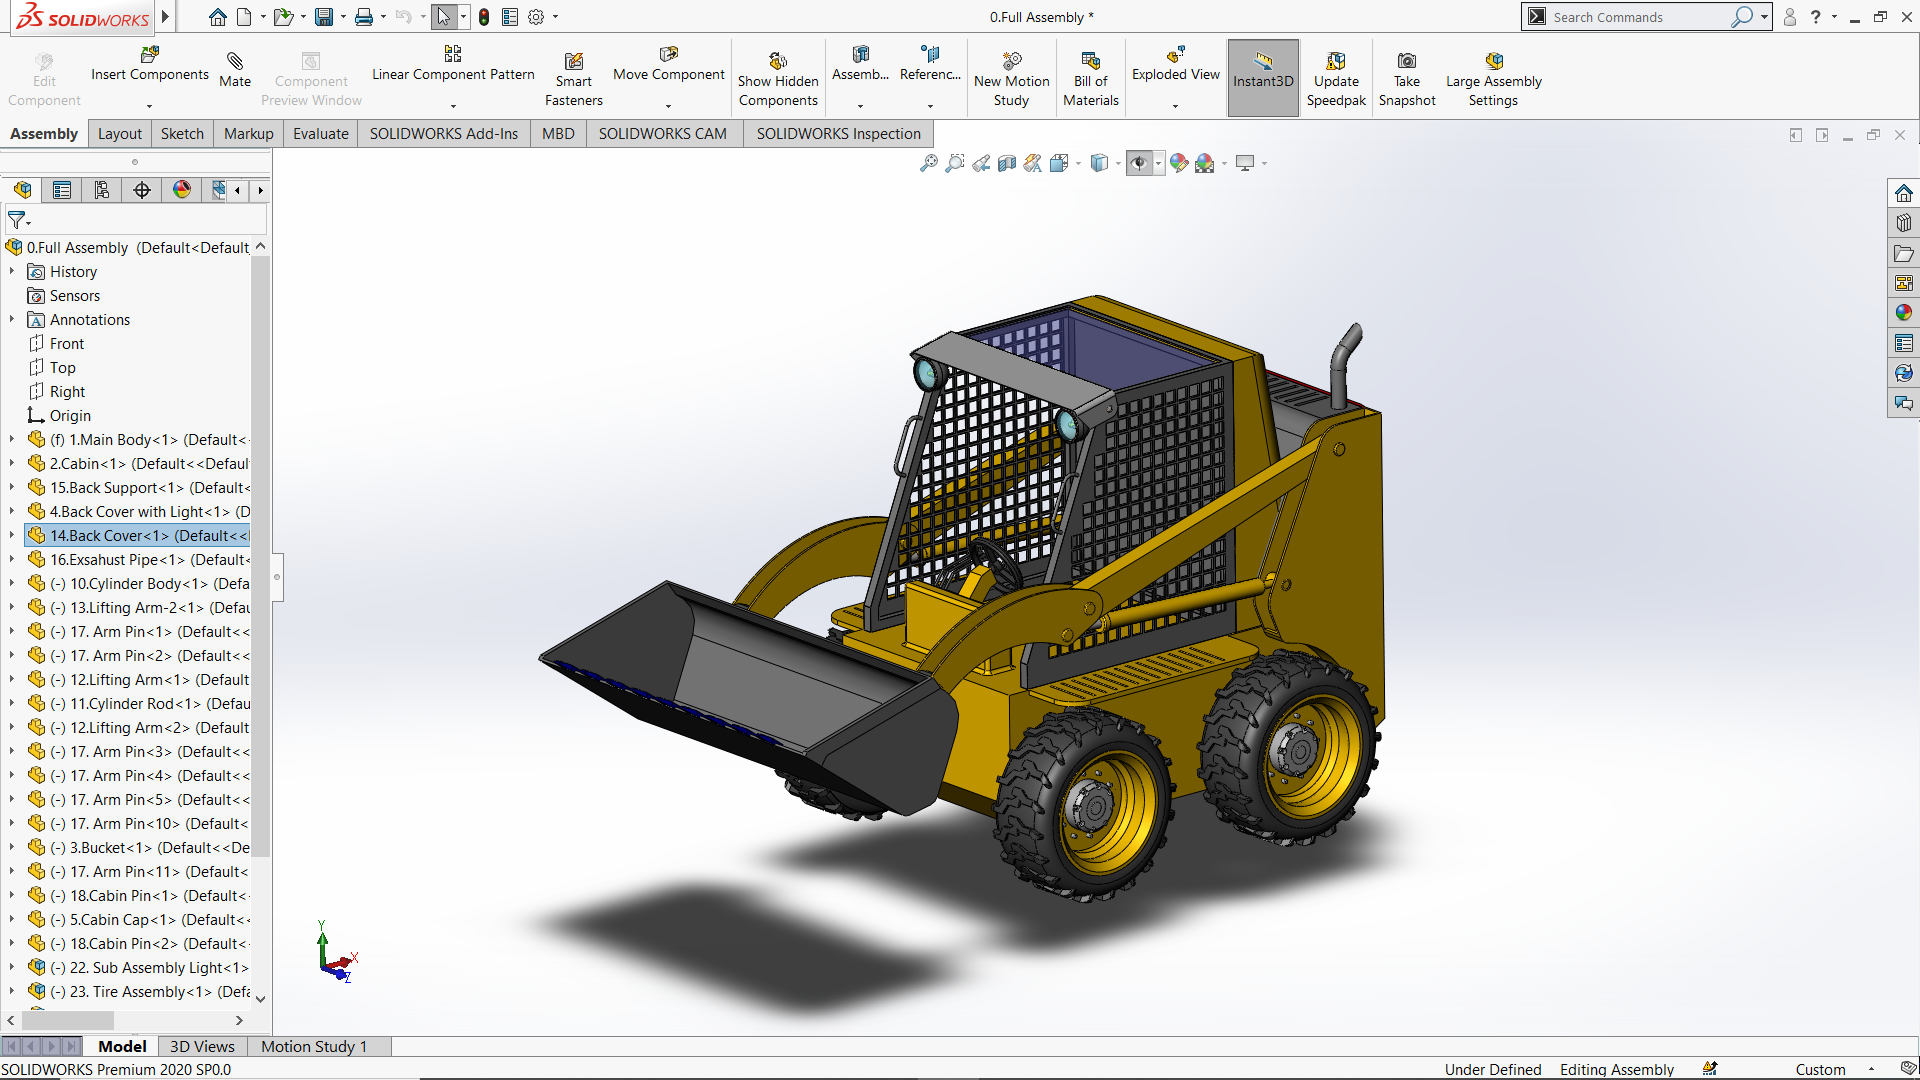The image size is (1920, 1080).
Task: Open Large Assembly Settings
Action: point(1494,79)
